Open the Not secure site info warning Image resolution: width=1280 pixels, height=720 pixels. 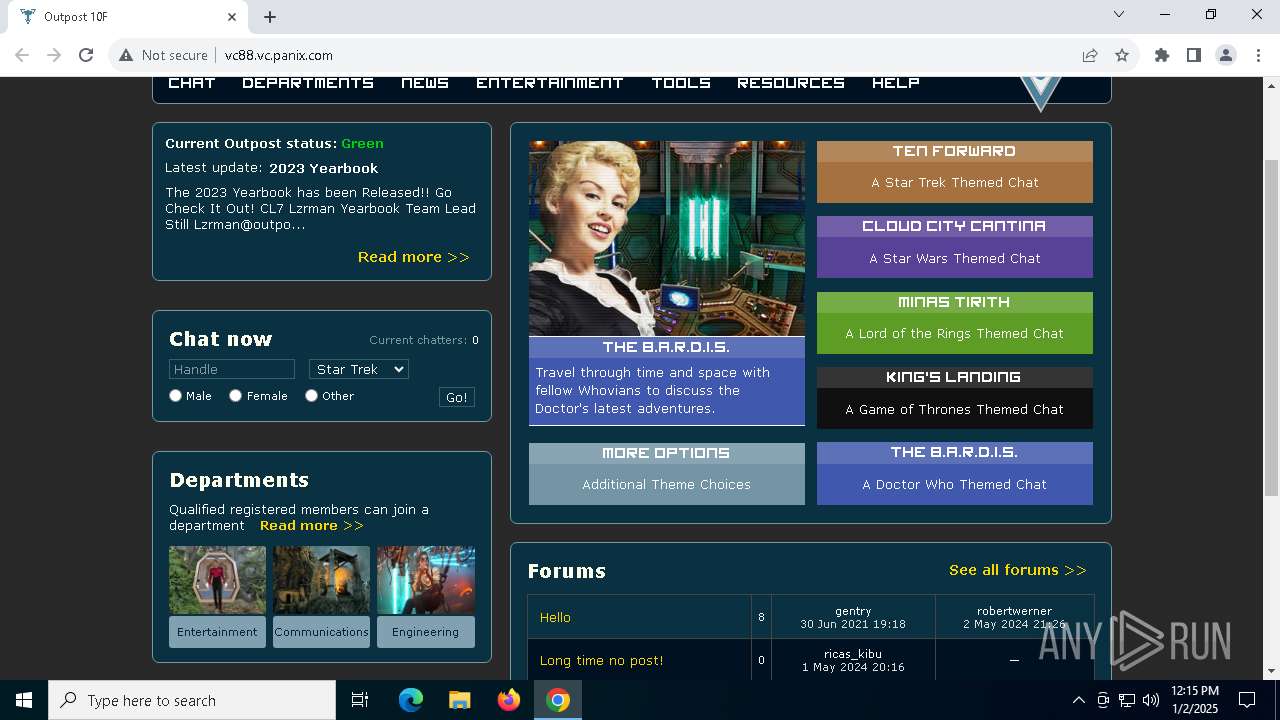pos(164,55)
